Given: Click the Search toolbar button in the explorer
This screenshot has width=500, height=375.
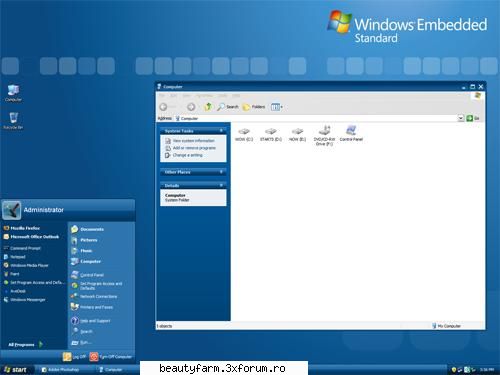Looking at the screenshot, I should [228, 107].
